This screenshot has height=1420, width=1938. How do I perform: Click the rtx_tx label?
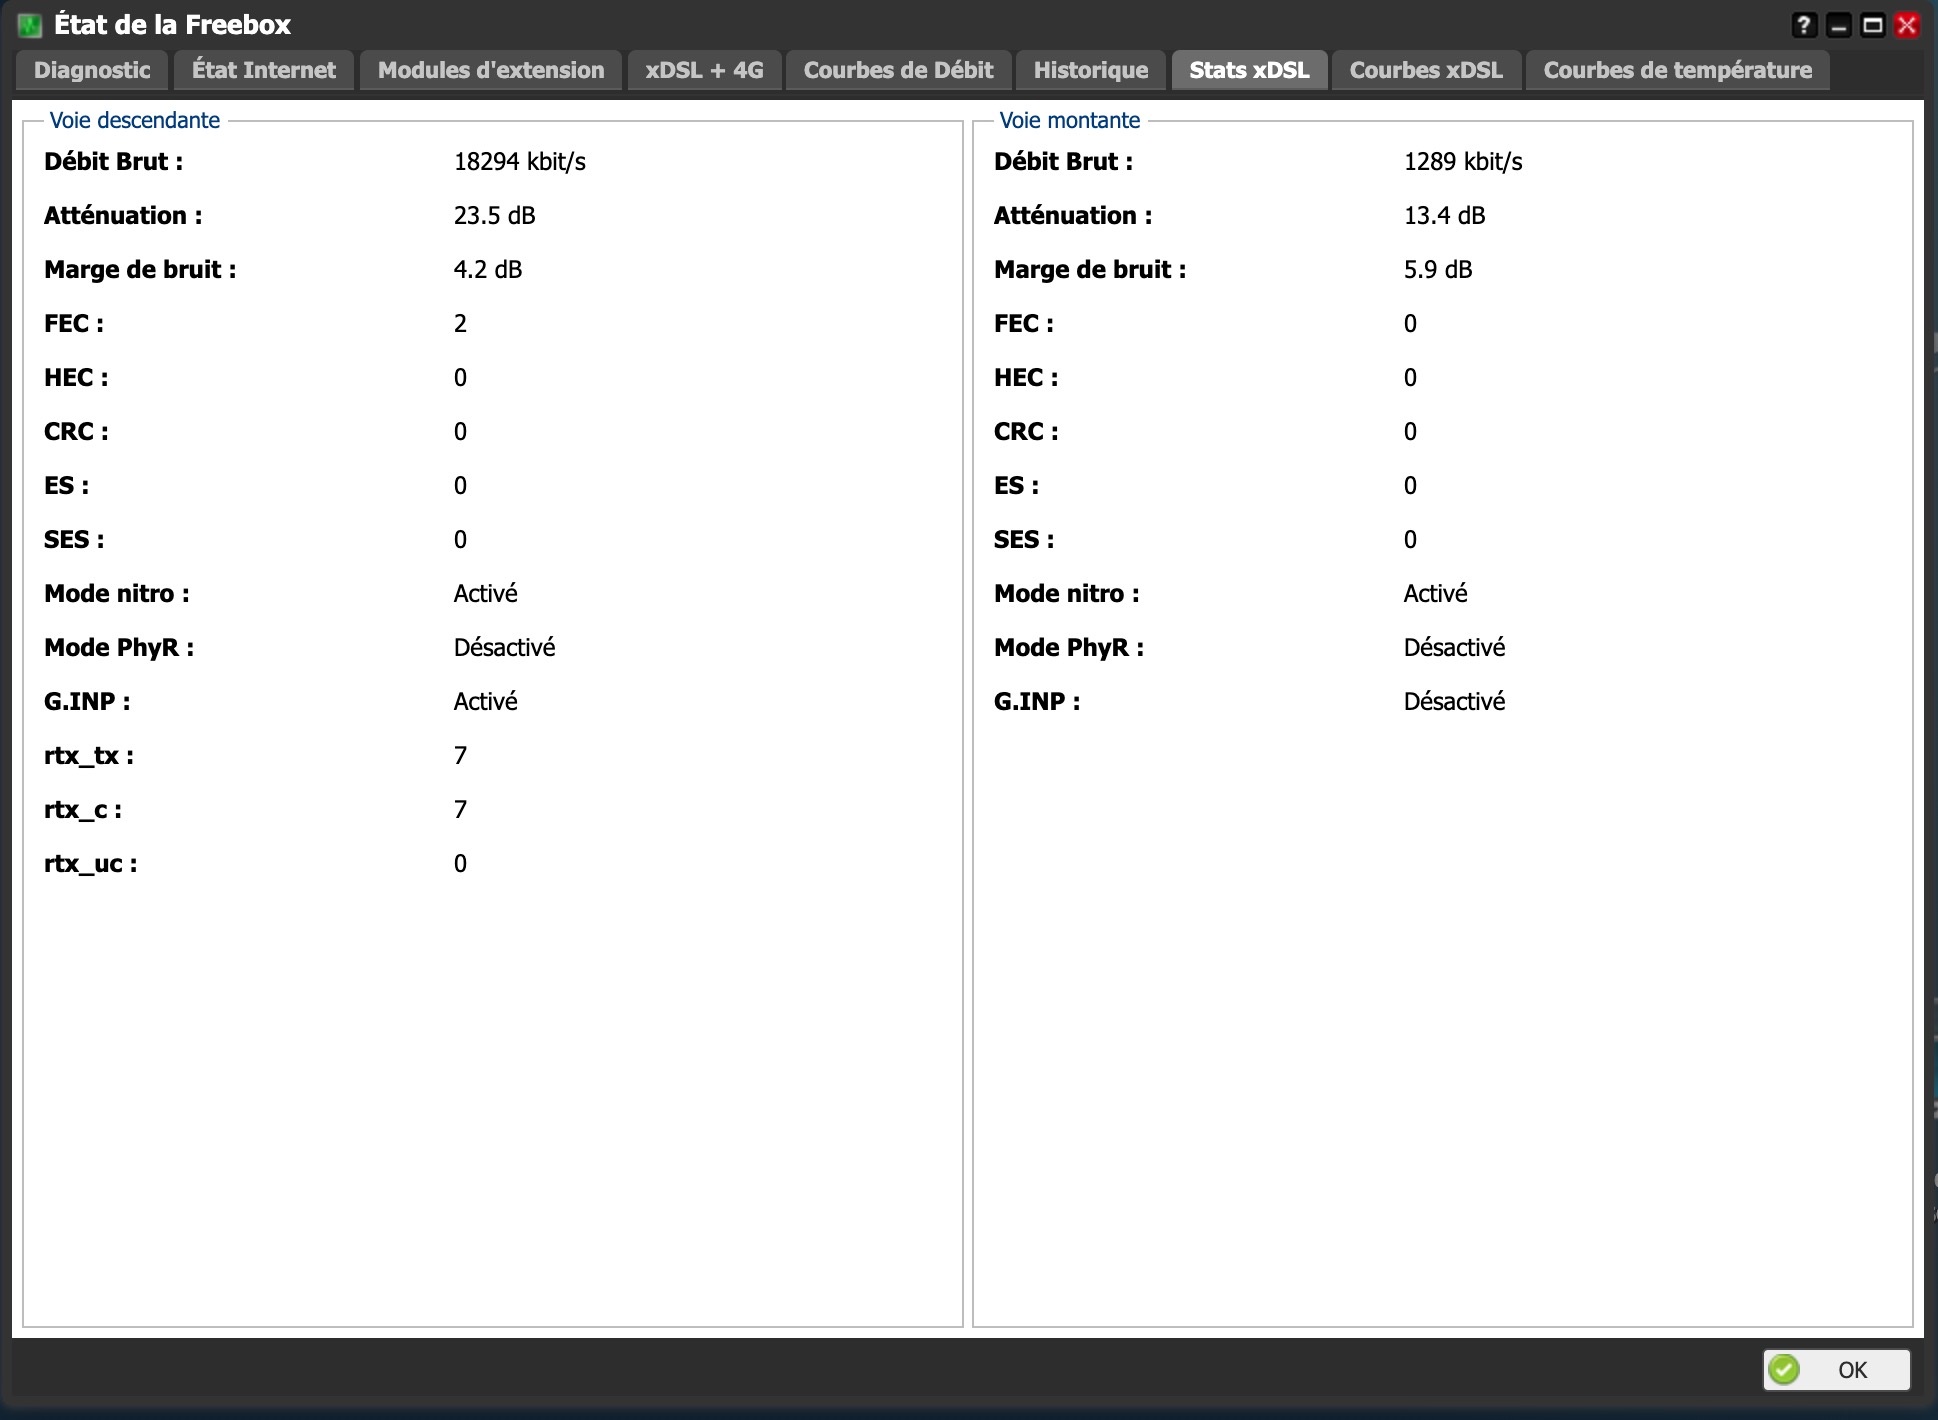click(89, 756)
